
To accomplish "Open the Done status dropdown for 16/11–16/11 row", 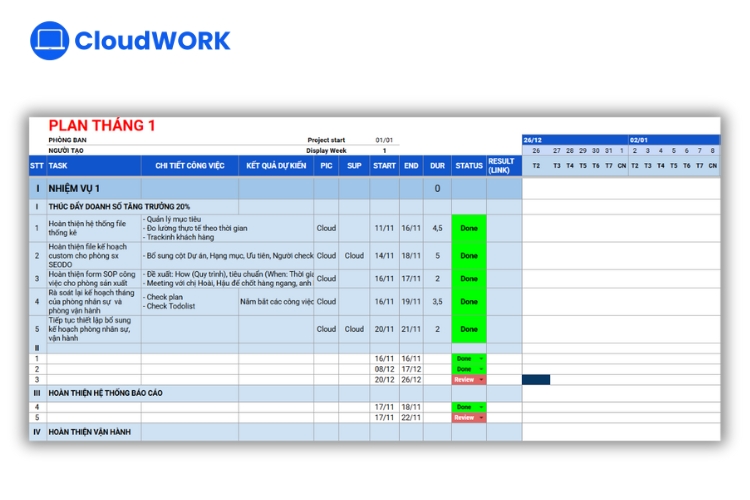I will [481, 358].
